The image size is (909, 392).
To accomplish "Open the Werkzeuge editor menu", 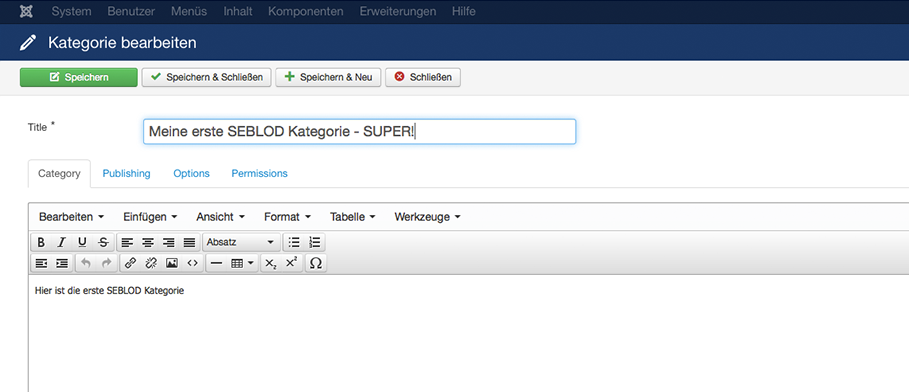I will coord(428,217).
